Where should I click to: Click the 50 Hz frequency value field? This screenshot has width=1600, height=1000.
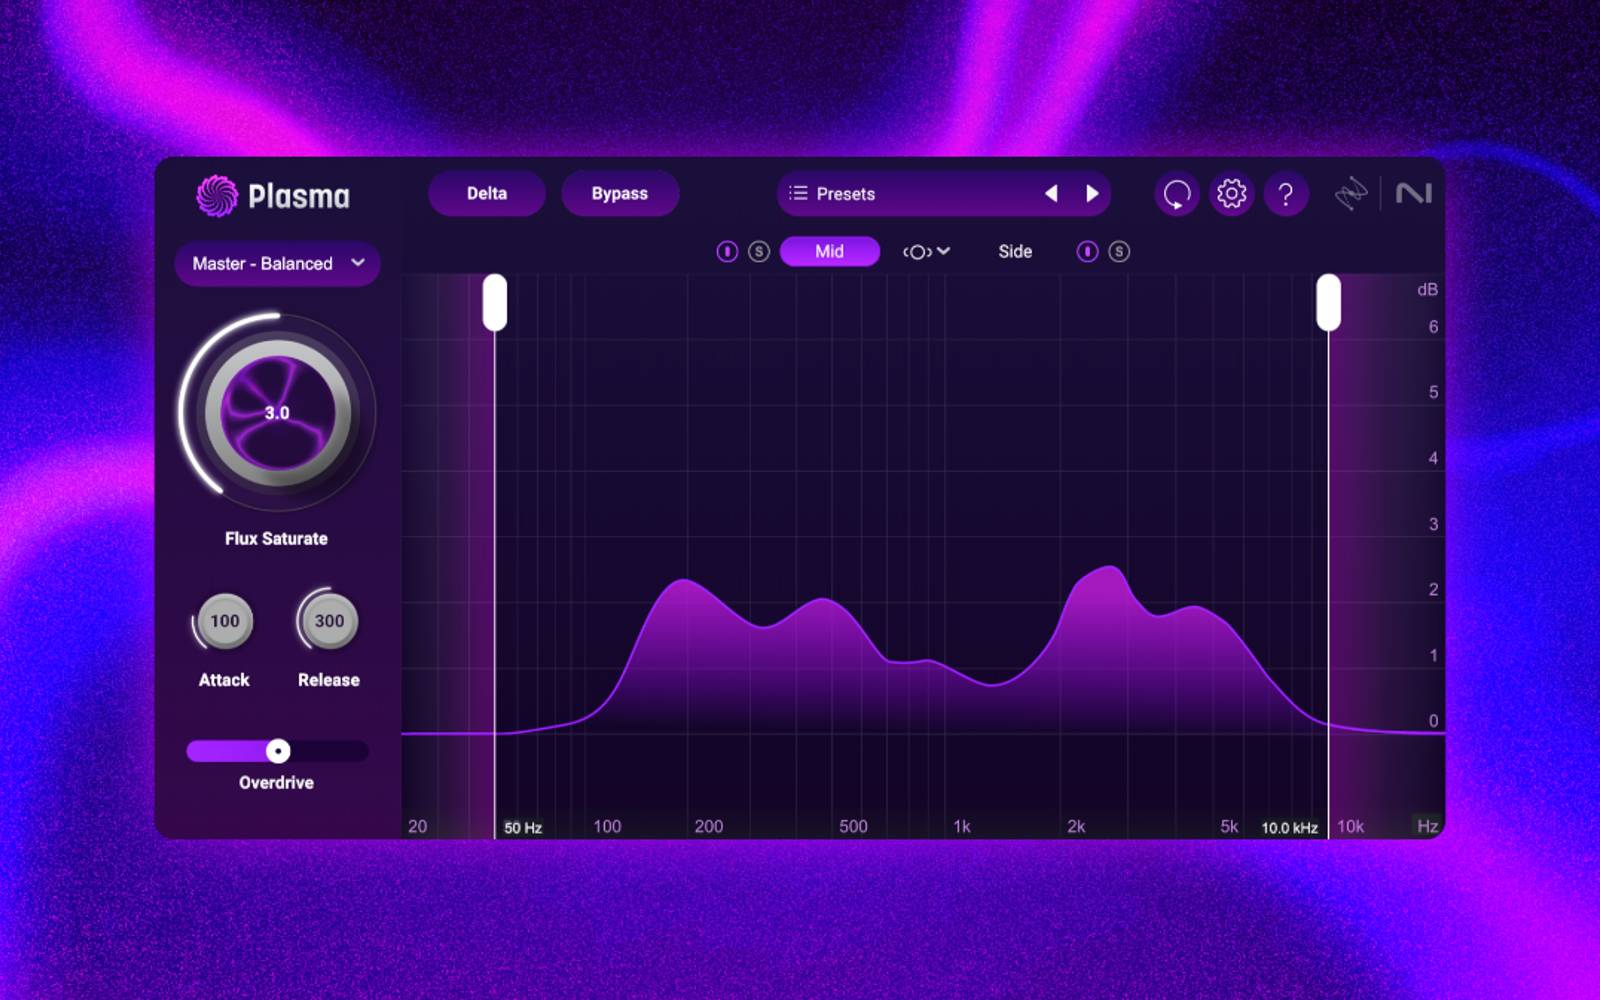click(x=523, y=828)
